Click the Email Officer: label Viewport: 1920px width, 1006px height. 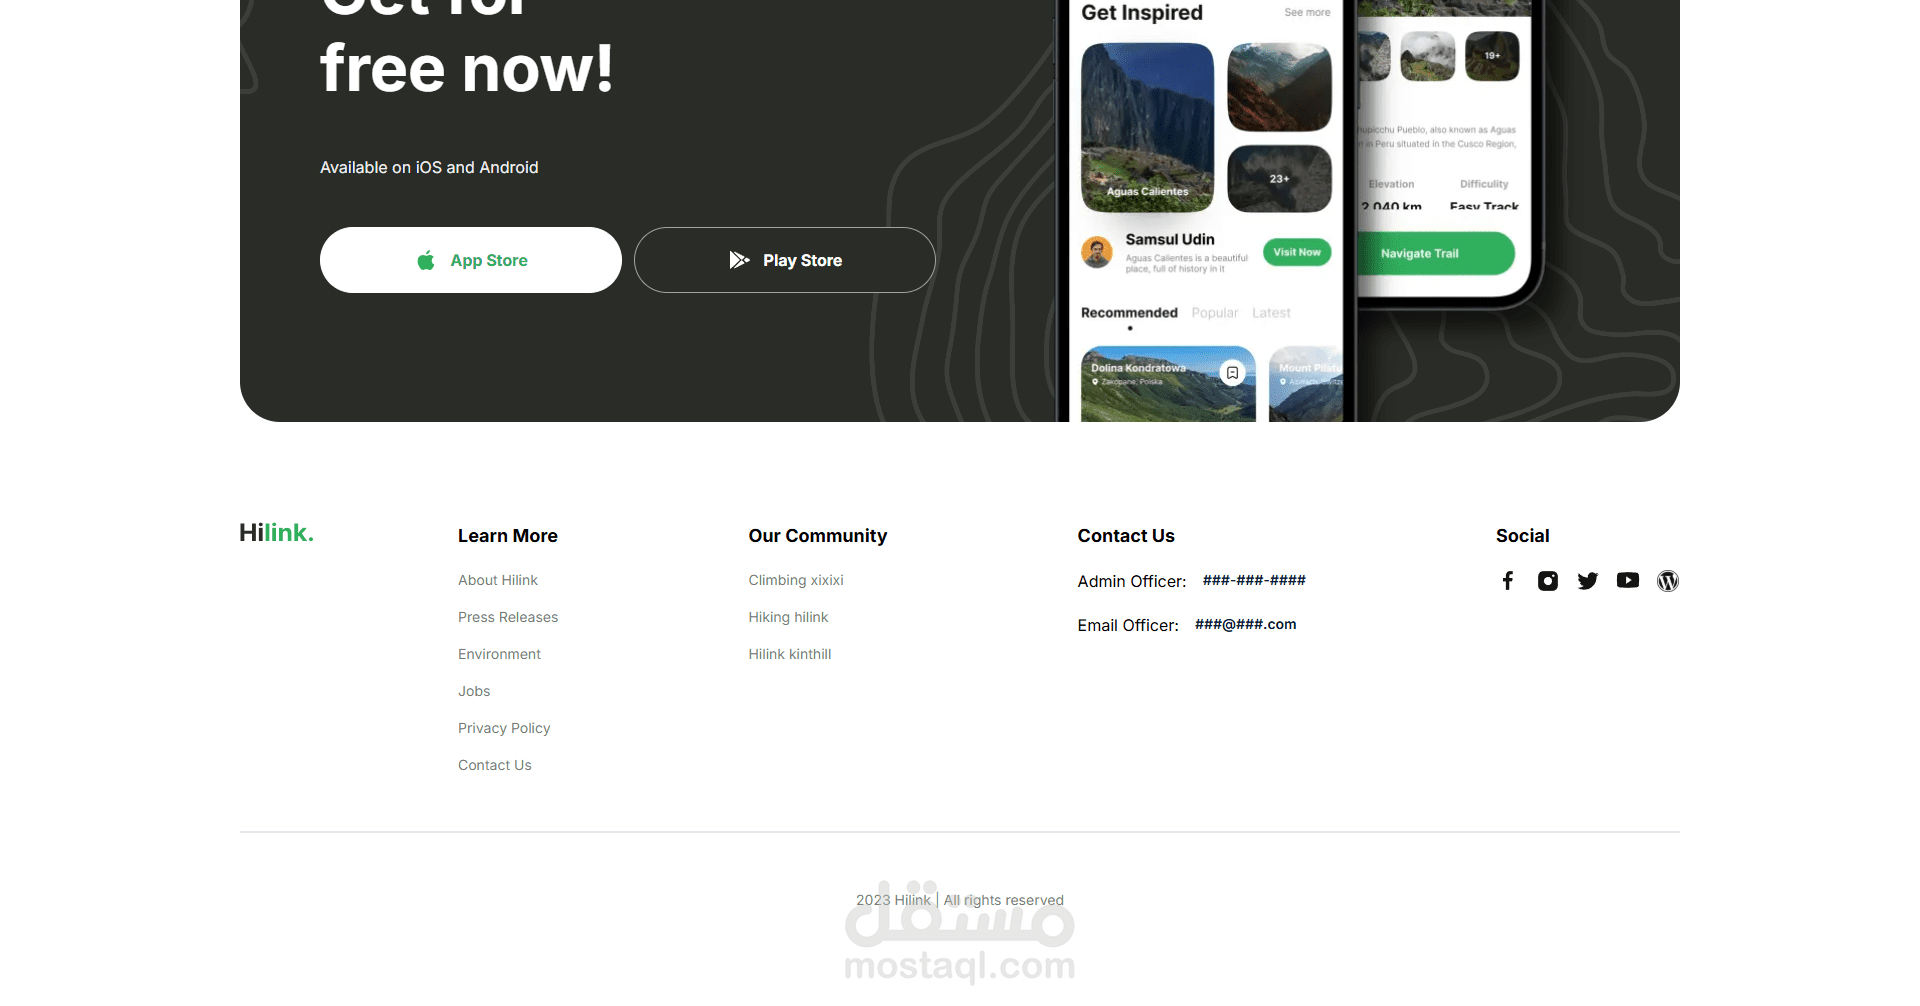[x=1128, y=625]
